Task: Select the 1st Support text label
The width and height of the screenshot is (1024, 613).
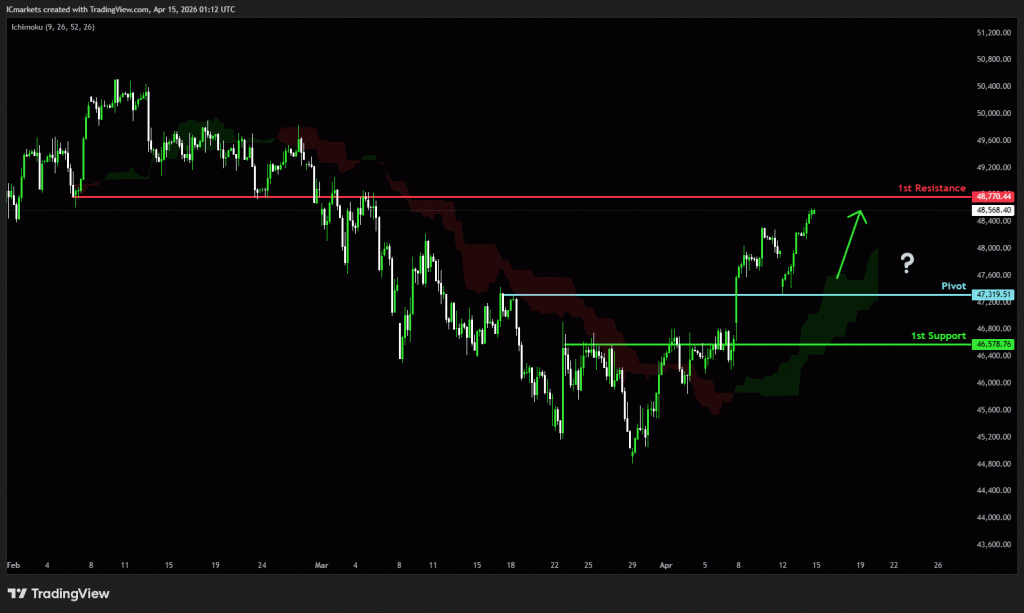Action: pos(938,336)
